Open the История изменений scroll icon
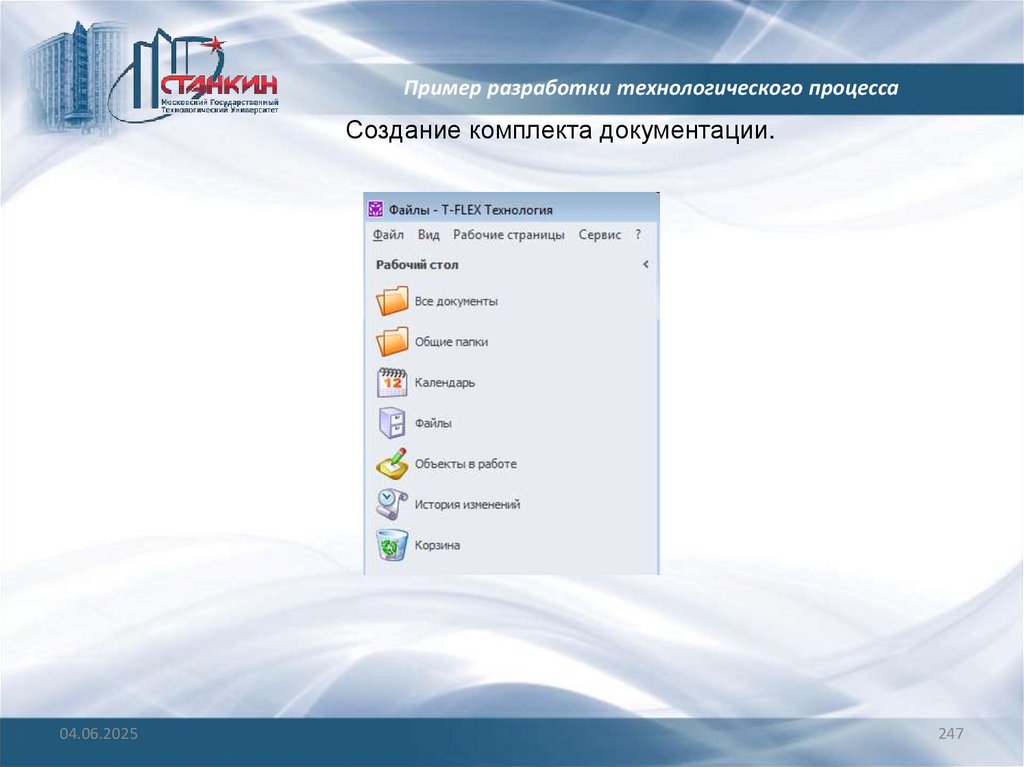This screenshot has width=1024, height=767. point(392,504)
